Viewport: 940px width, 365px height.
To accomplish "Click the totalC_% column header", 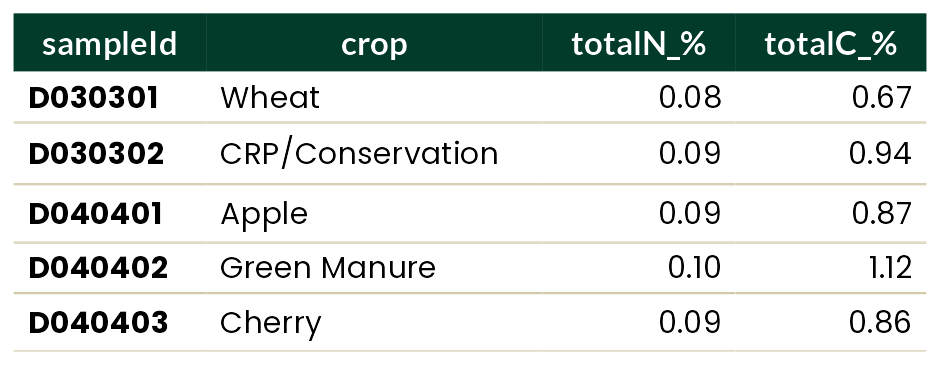I will click(831, 44).
